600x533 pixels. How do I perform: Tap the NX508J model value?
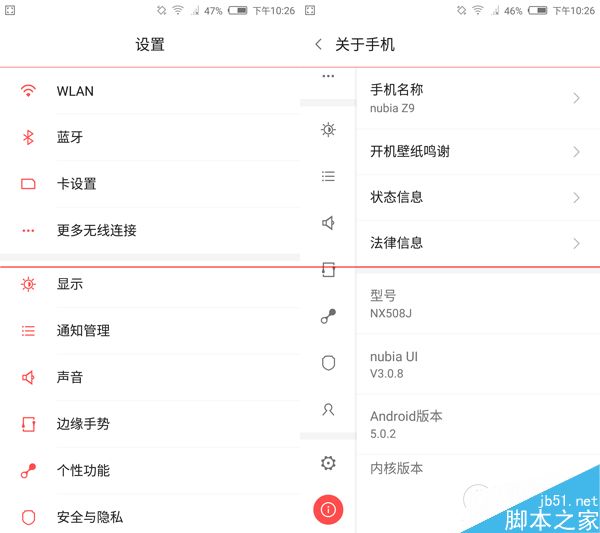click(x=391, y=313)
